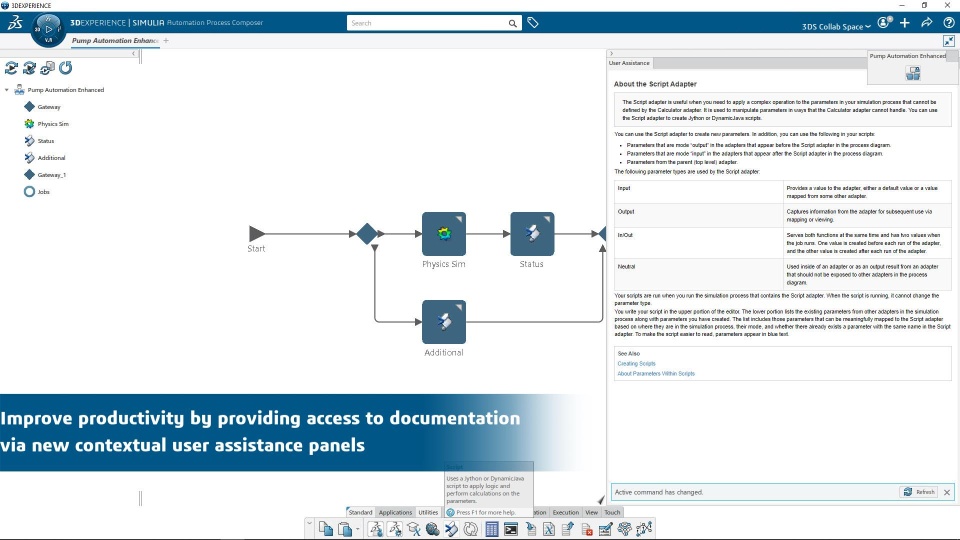Click the top search input field

tap(427, 23)
